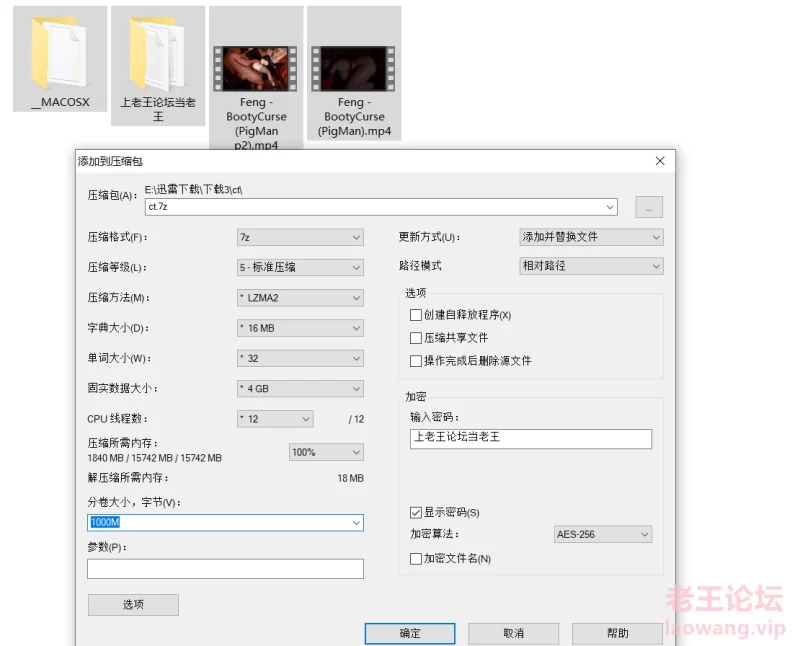Open the 加密算法 AES-256 dropdown
The width and height of the screenshot is (800, 646).
(603, 534)
